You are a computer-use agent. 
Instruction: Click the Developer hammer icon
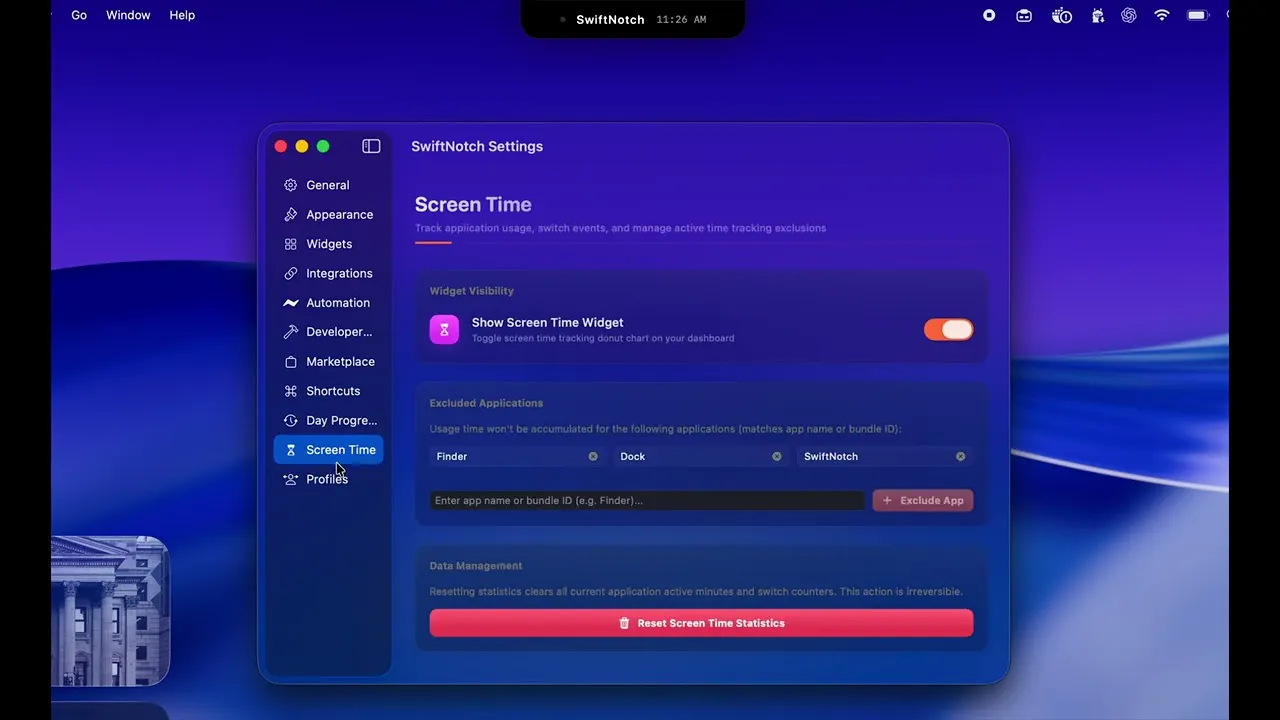(x=290, y=332)
